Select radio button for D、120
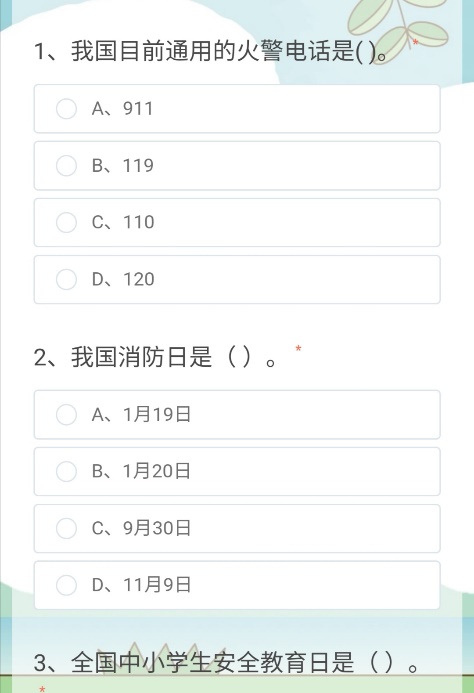The image size is (474, 693). pyautogui.click(x=66, y=279)
